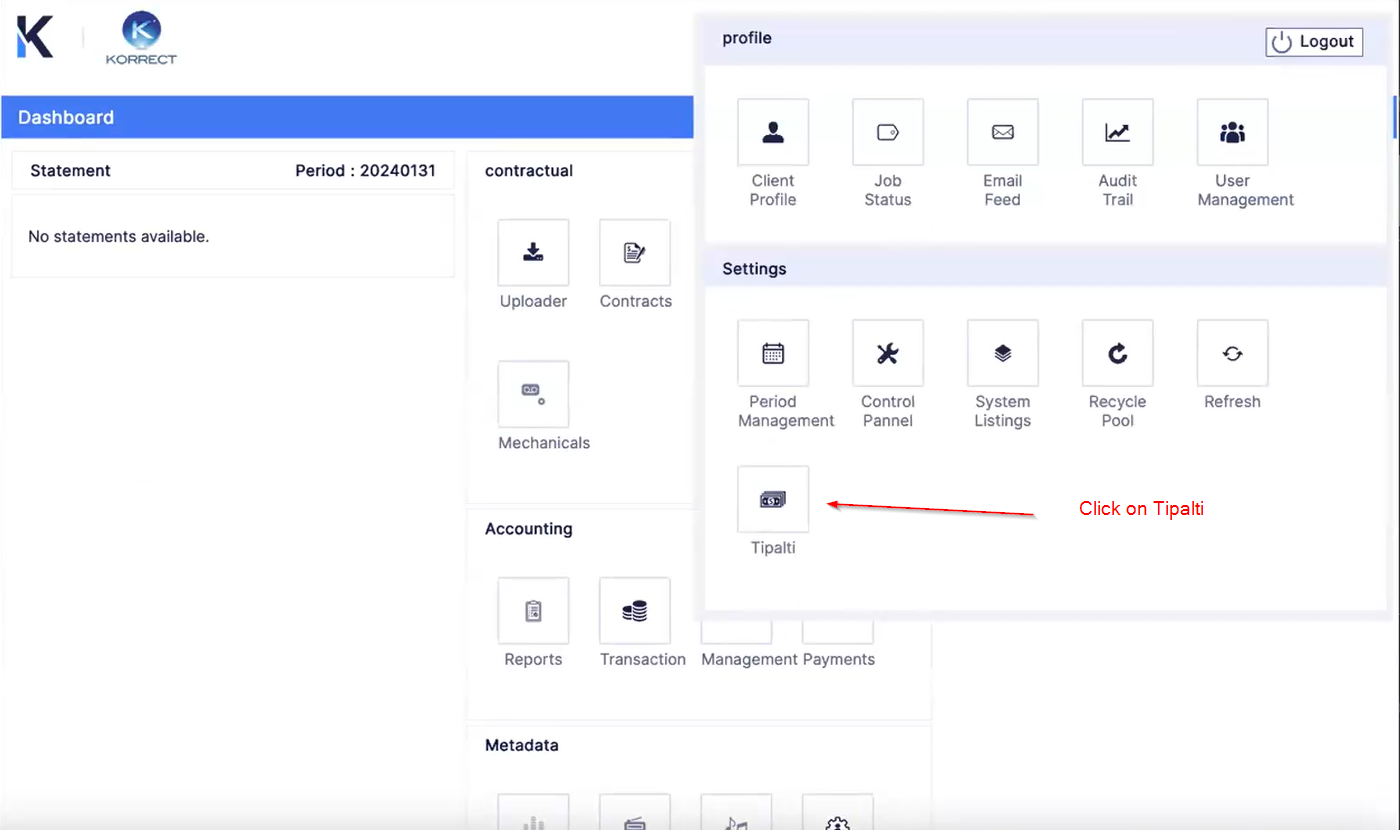Open the Contracts icon
Image resolution: width=1400 pixels, height=830 pixels.
pyautogui.click(x=635, y=253)
